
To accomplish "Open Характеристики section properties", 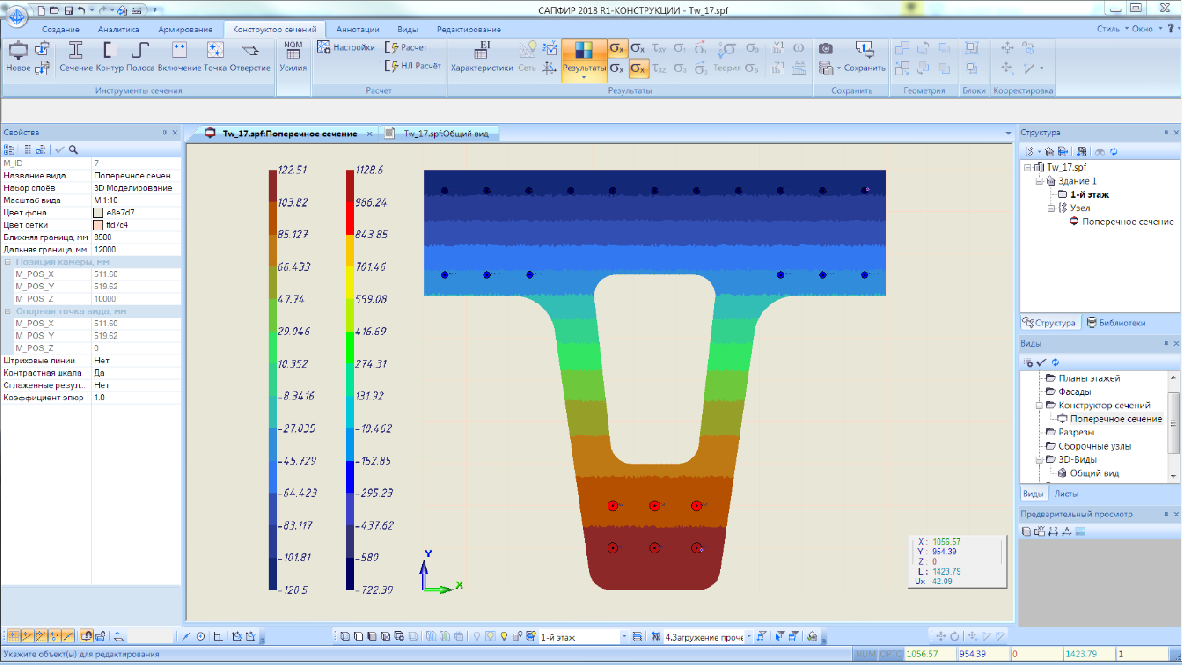I will click(x=482, y=56).
